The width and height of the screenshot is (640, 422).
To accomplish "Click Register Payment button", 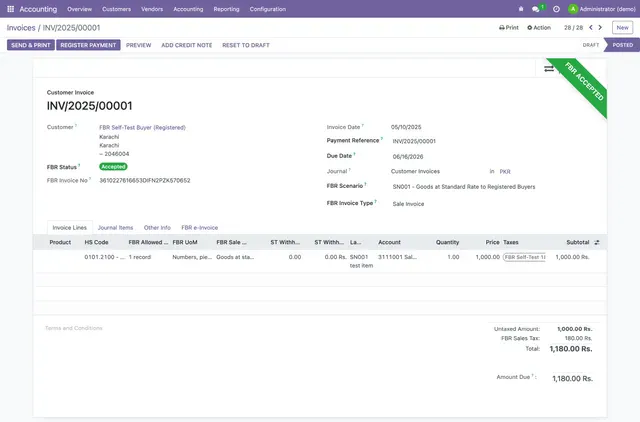I will 88,45.
